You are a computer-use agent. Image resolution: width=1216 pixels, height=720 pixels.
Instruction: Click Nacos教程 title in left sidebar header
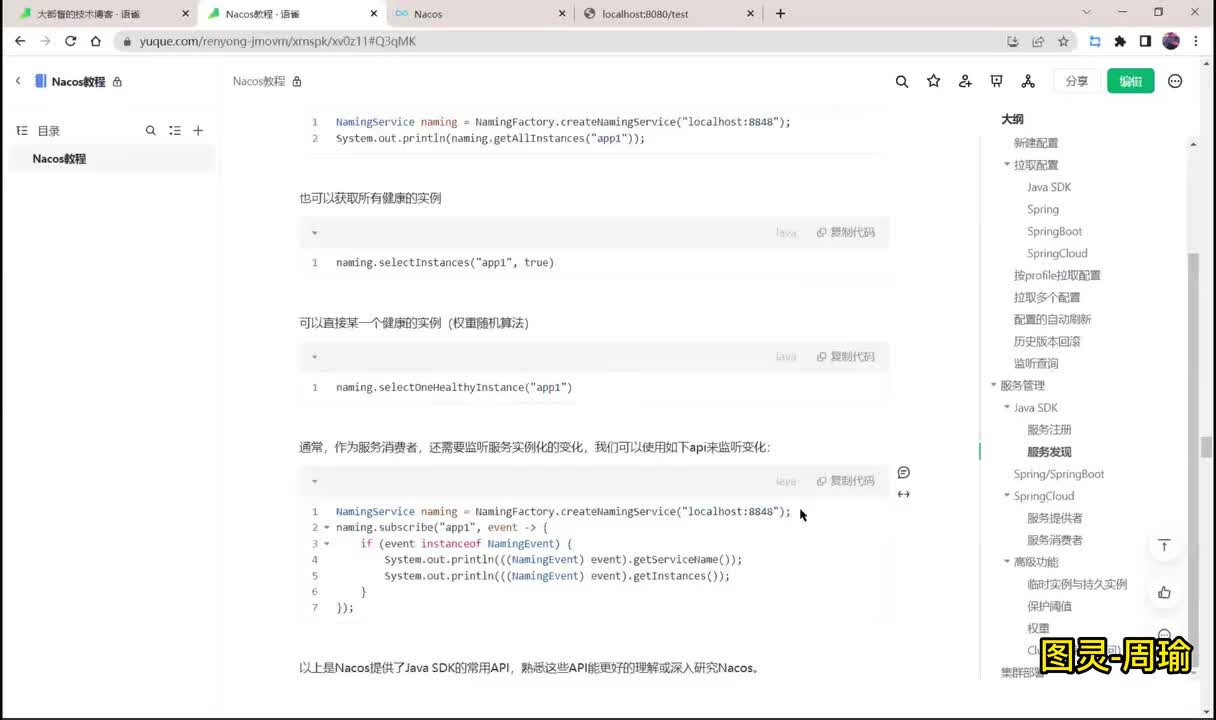tap(78, 81)
